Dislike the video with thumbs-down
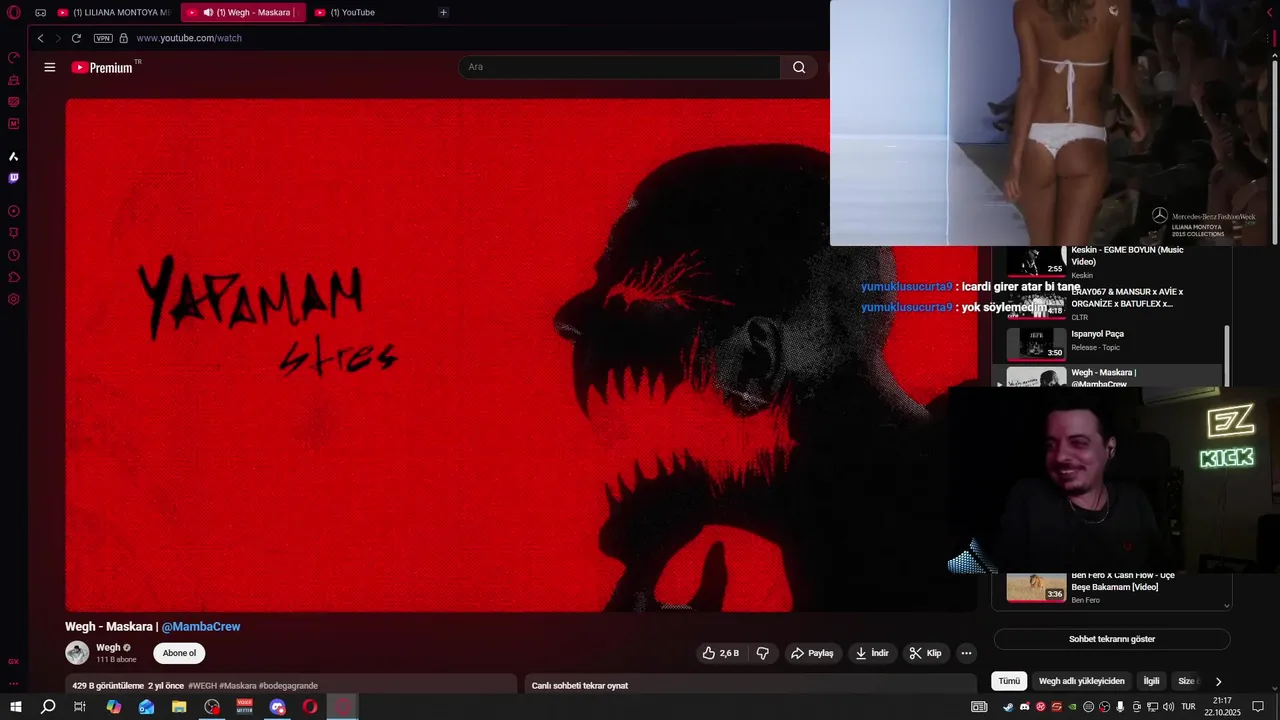The image size is (1280, 720). point(763,653)
